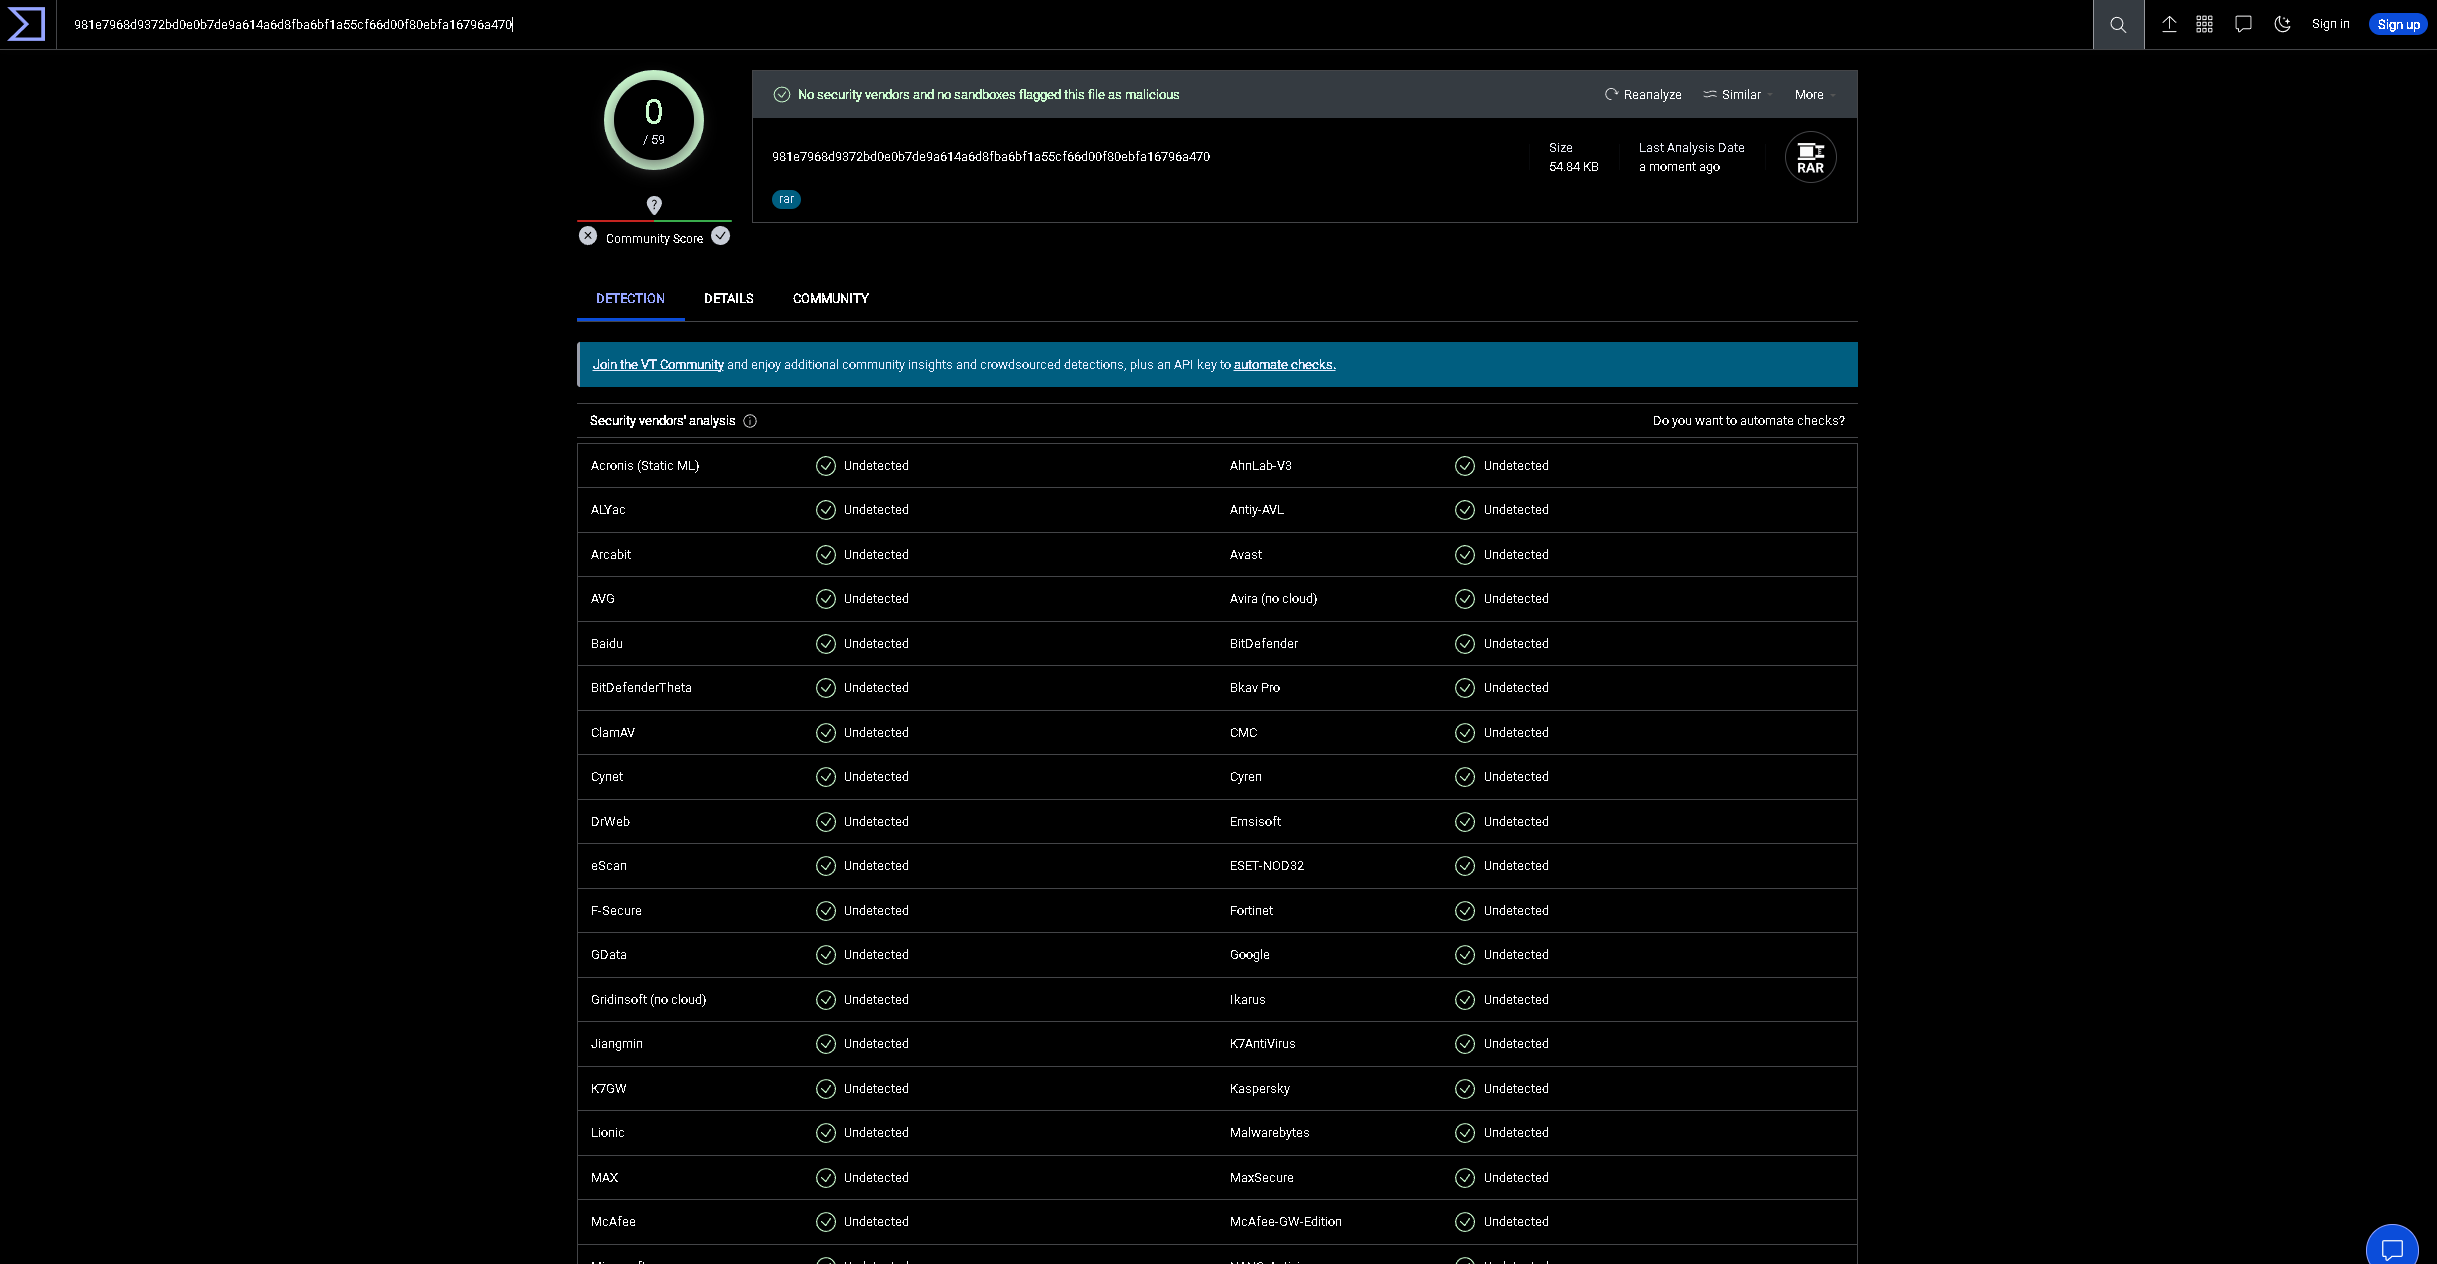Switch to the COMMUNITY tab
Screen dimensions: 2437x1264
coord(831,299)
